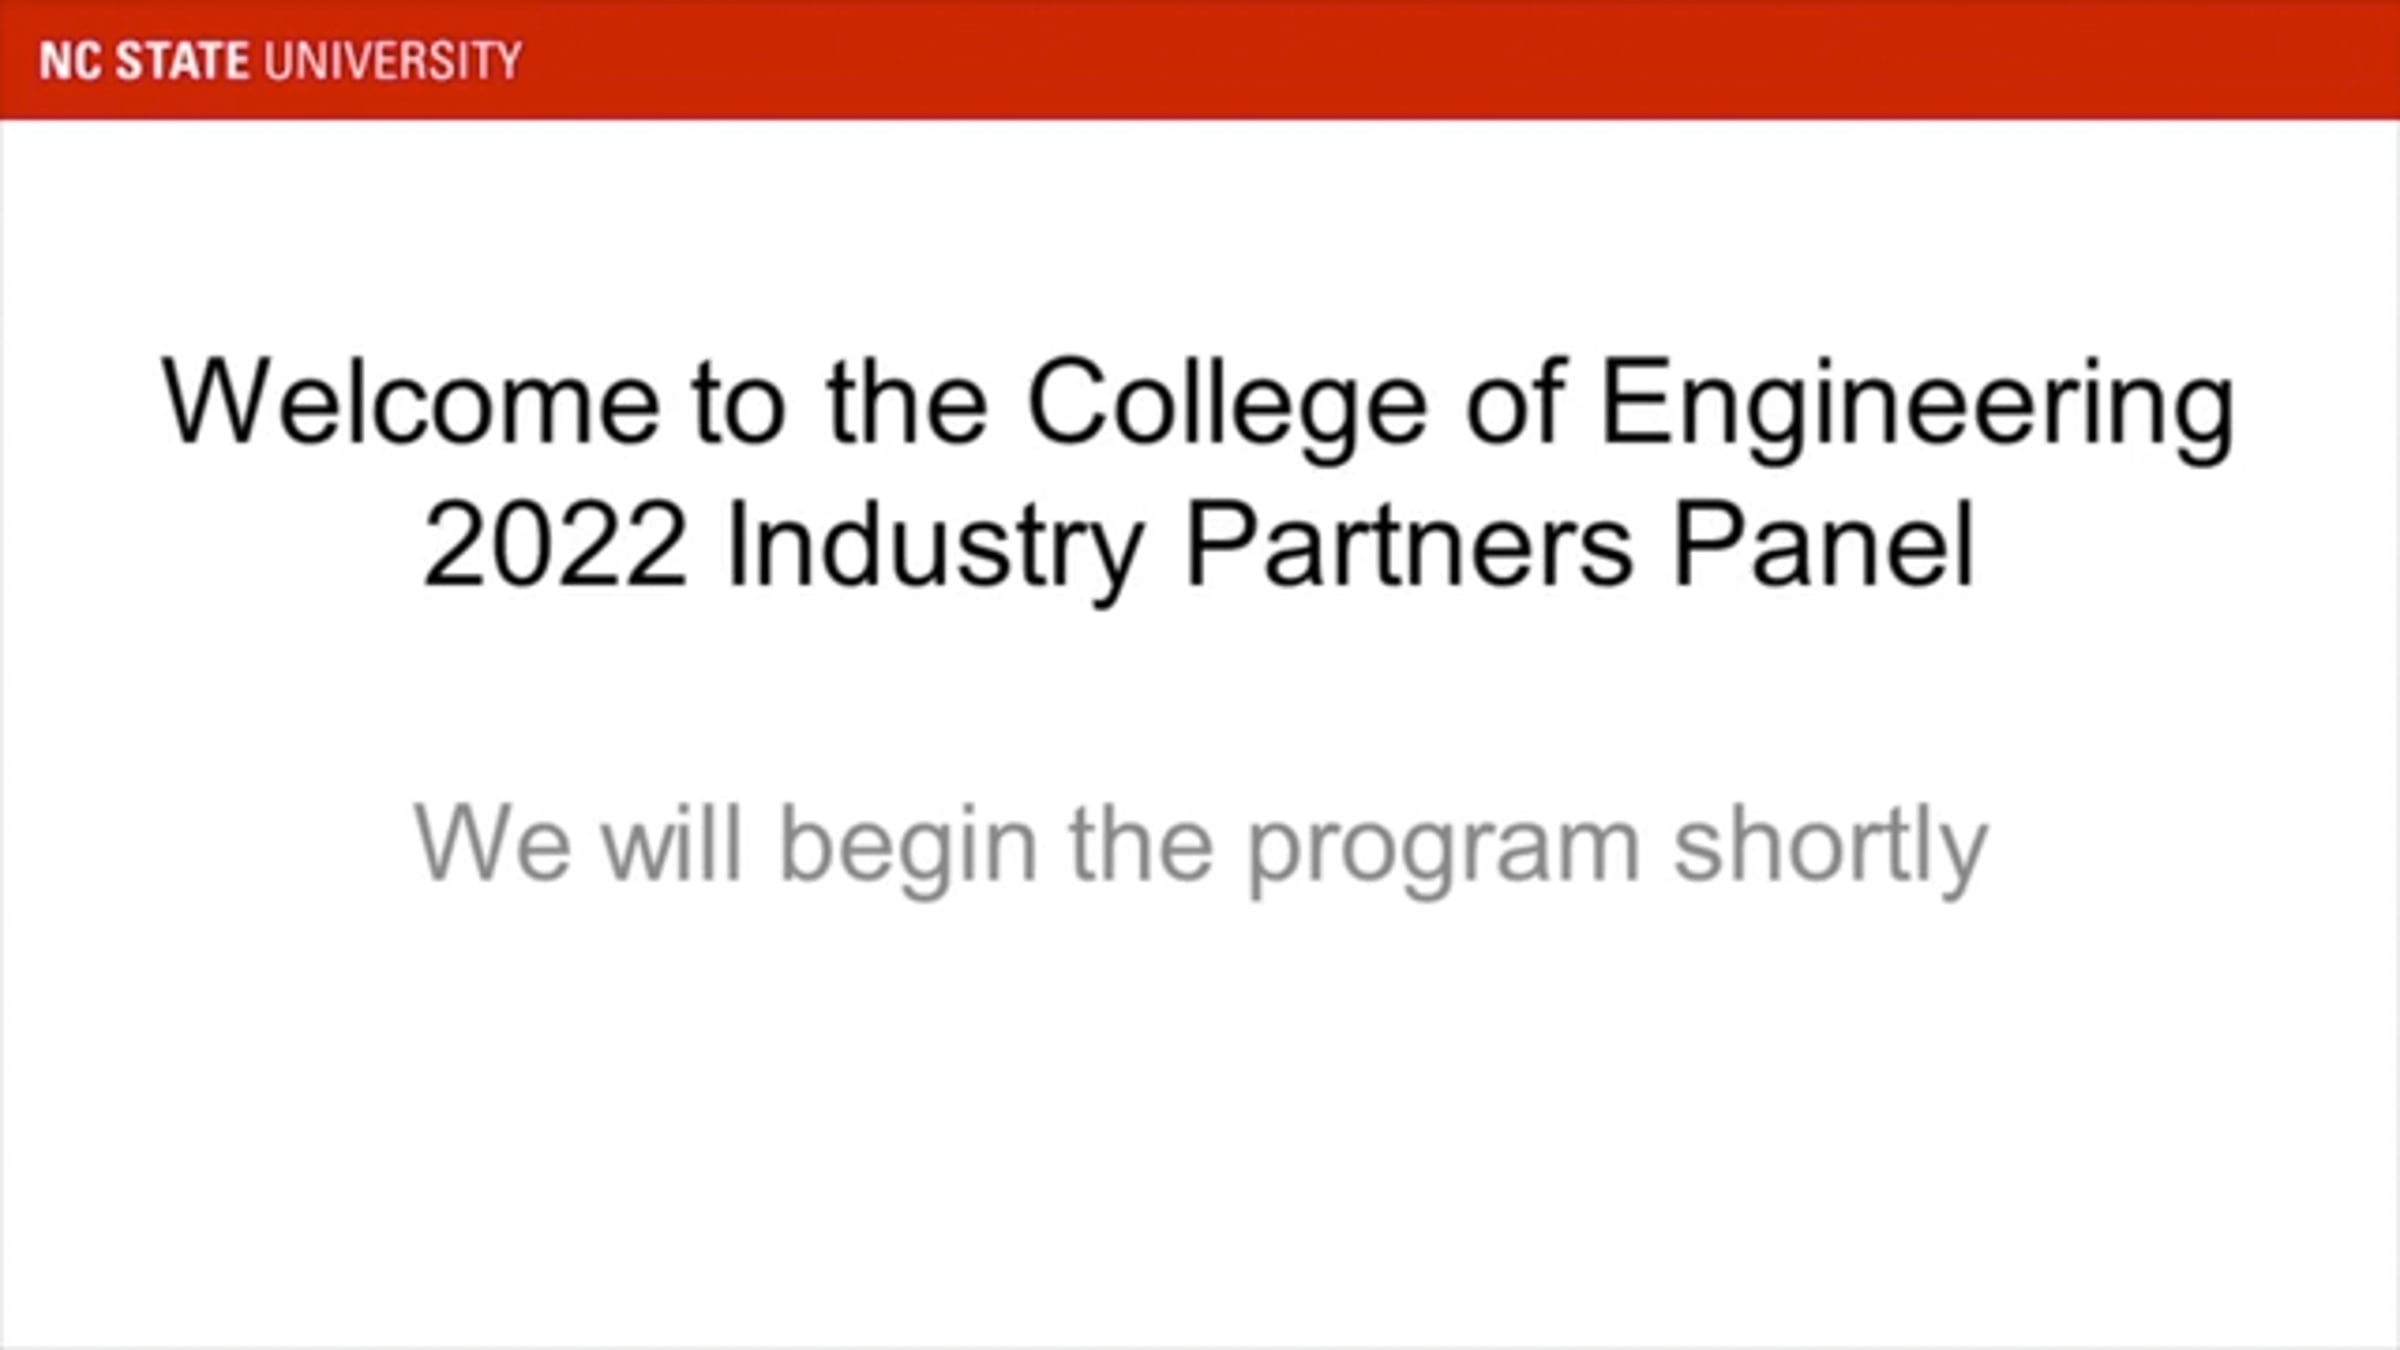Viewport: 2400px width, 1350px height.
Task: Click the word "Welcome" in the title
Action: click(x=410, y=403)
